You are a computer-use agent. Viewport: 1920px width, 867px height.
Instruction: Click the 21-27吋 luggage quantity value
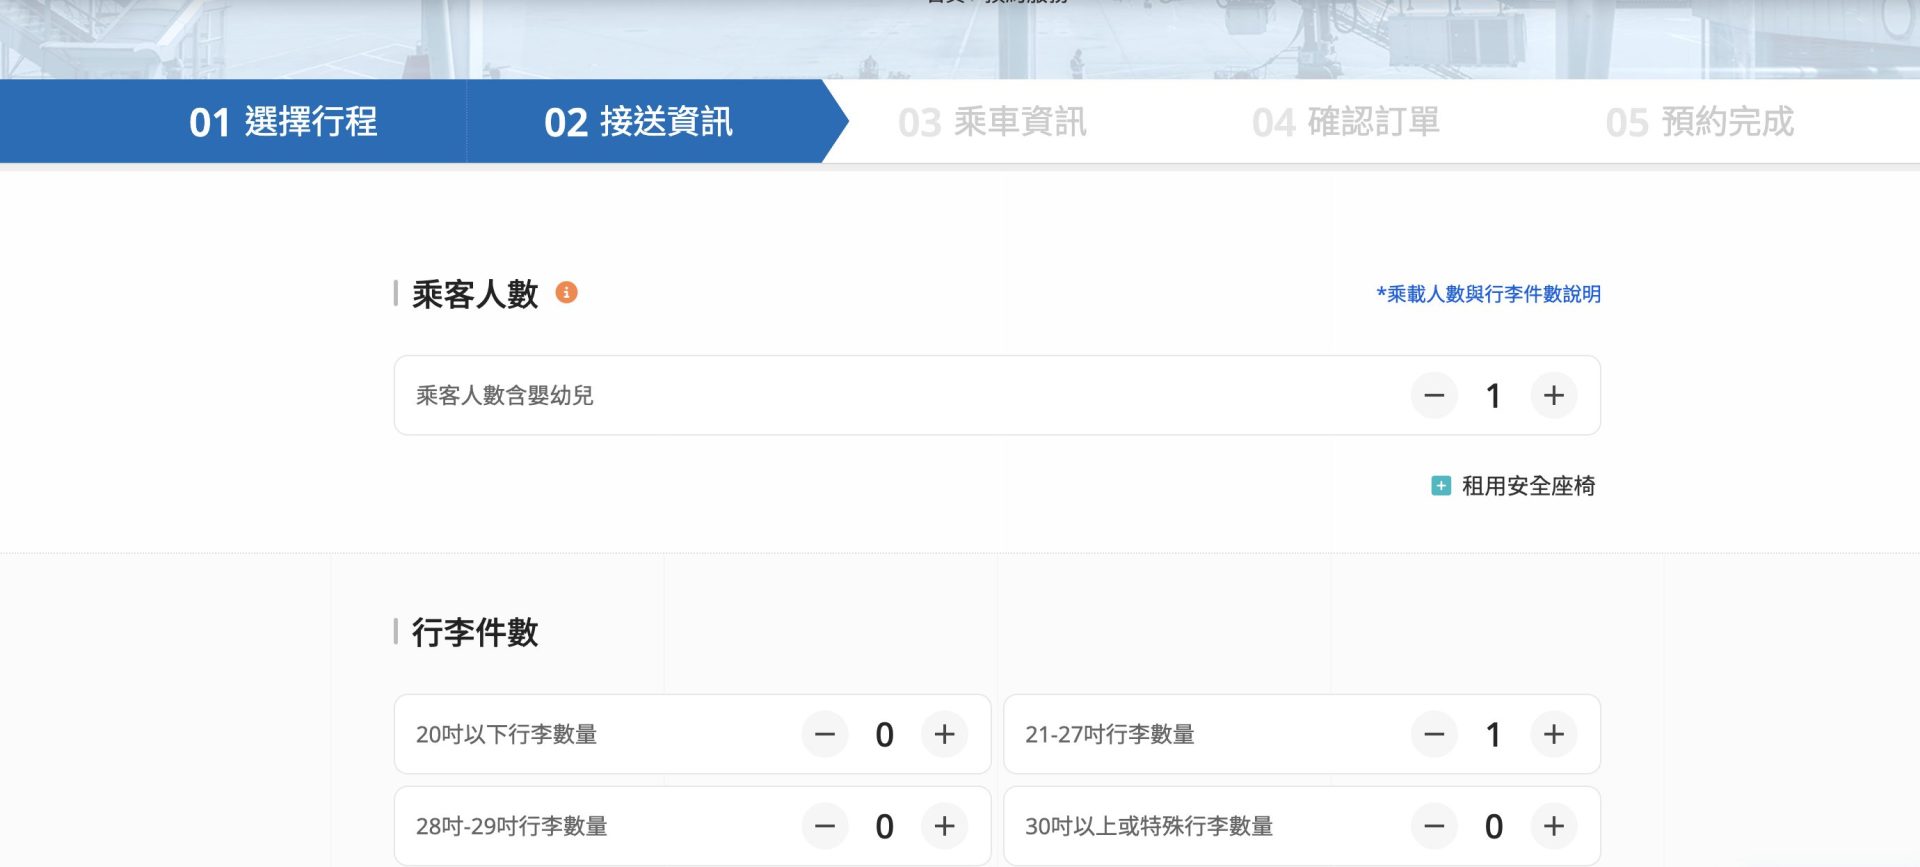coord(1493,735)
